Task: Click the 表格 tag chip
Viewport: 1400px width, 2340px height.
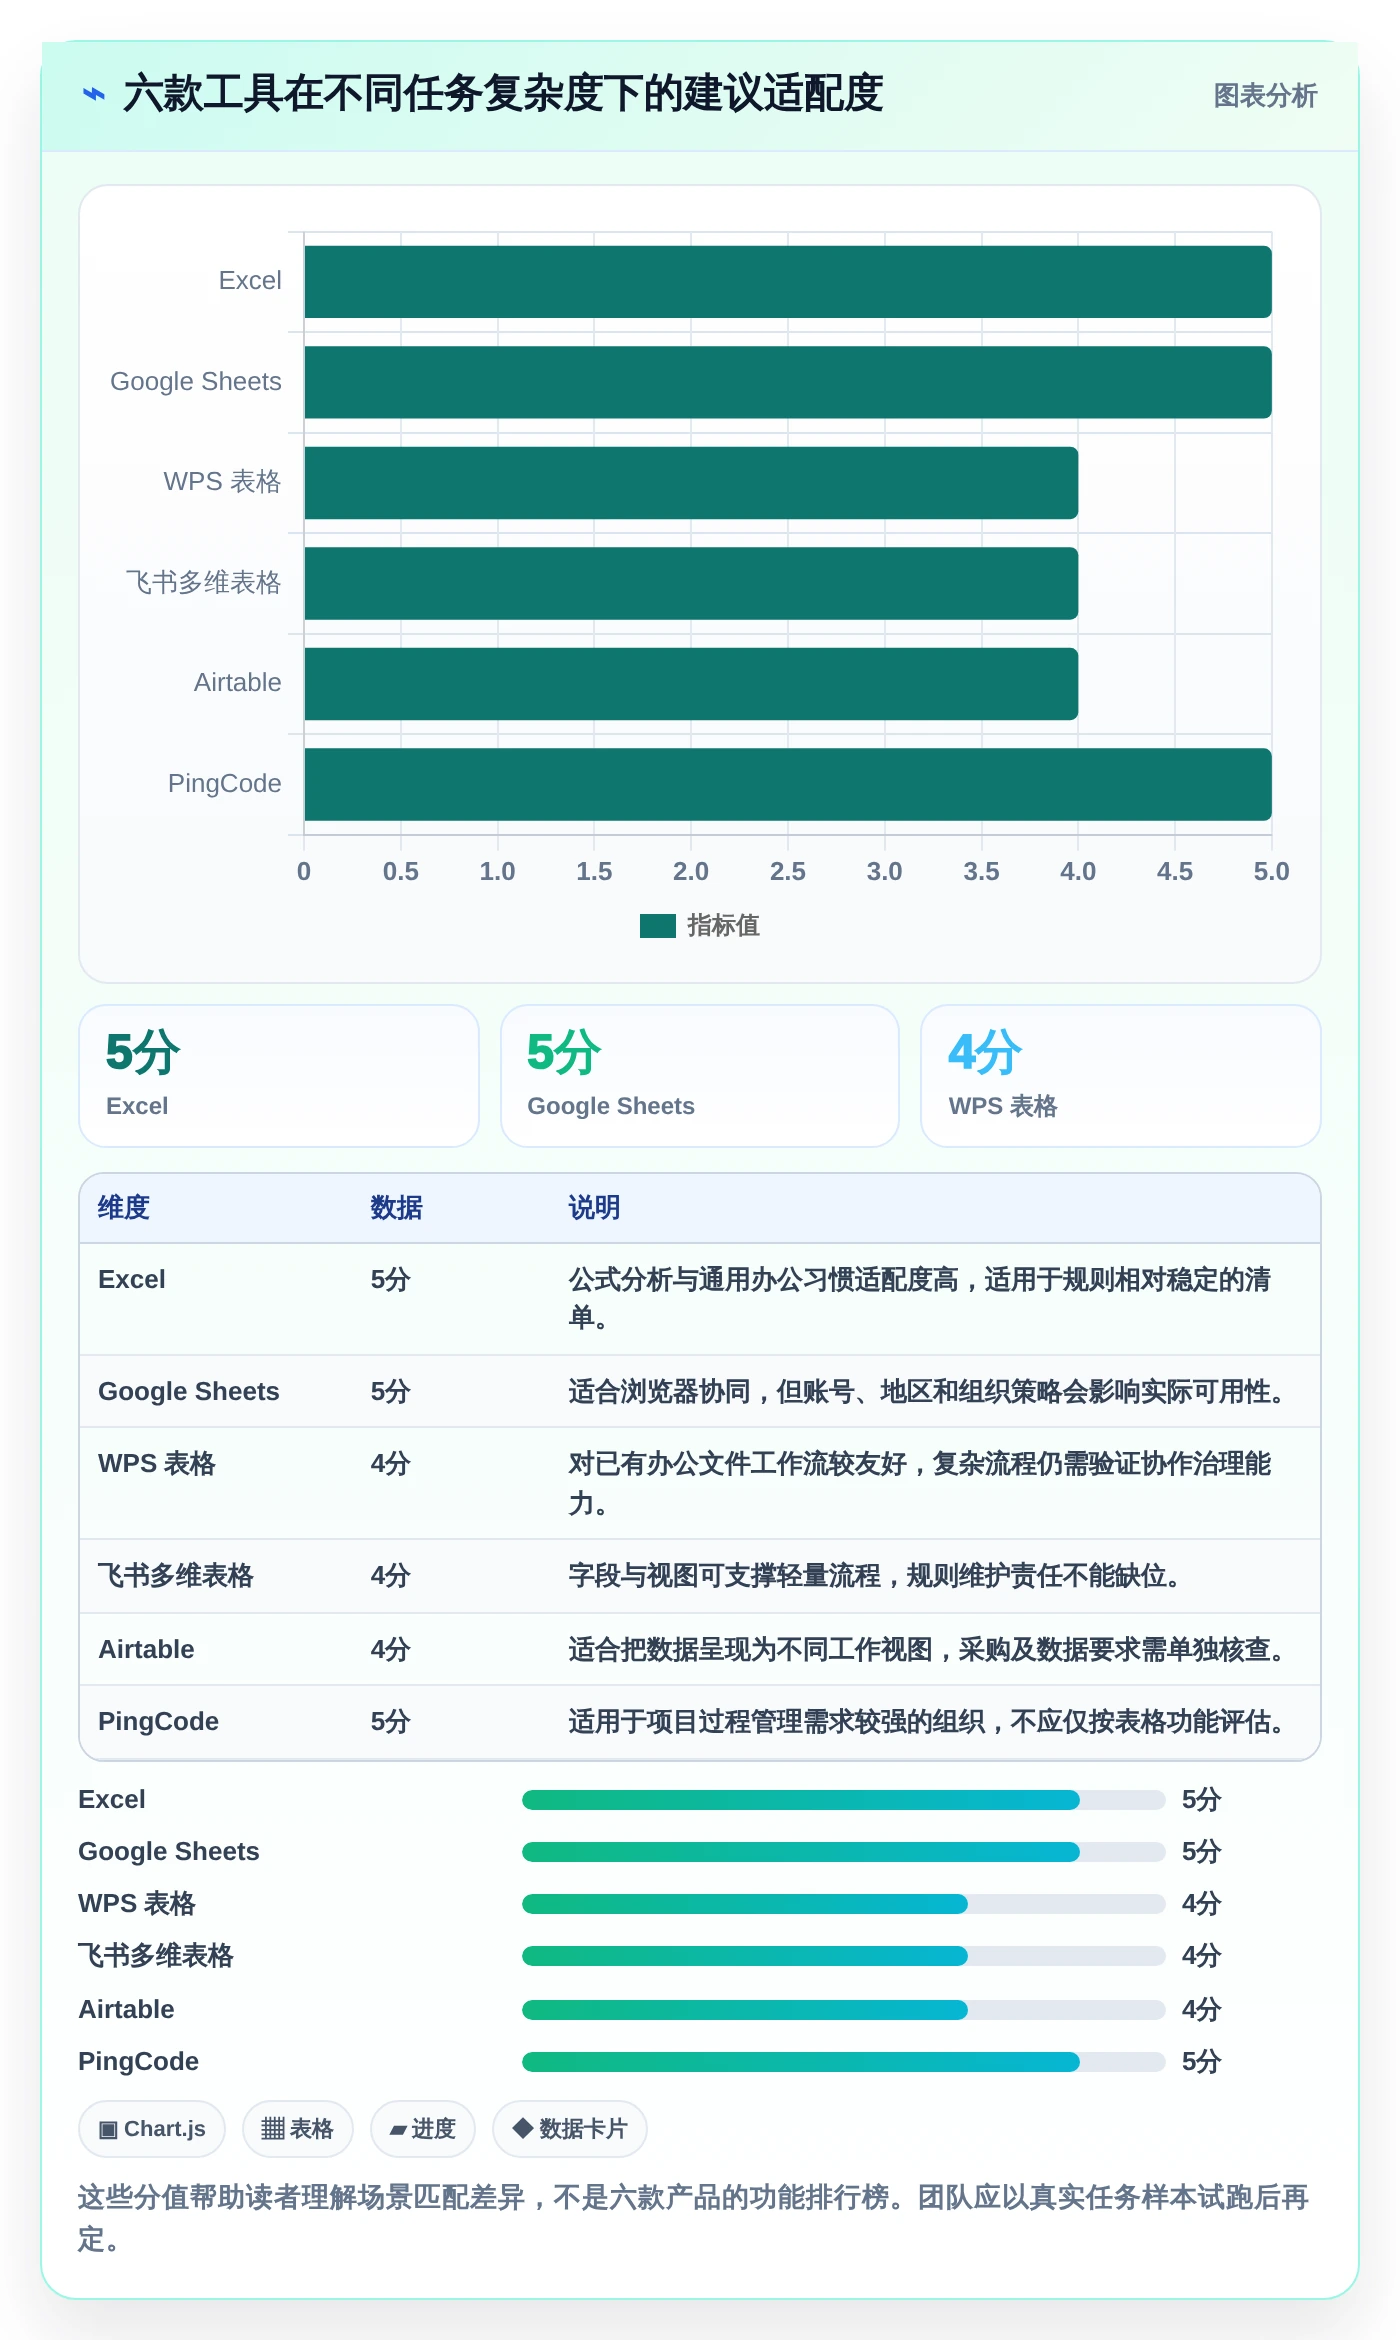Action: pyautogui.click(x=298, y=2129)
